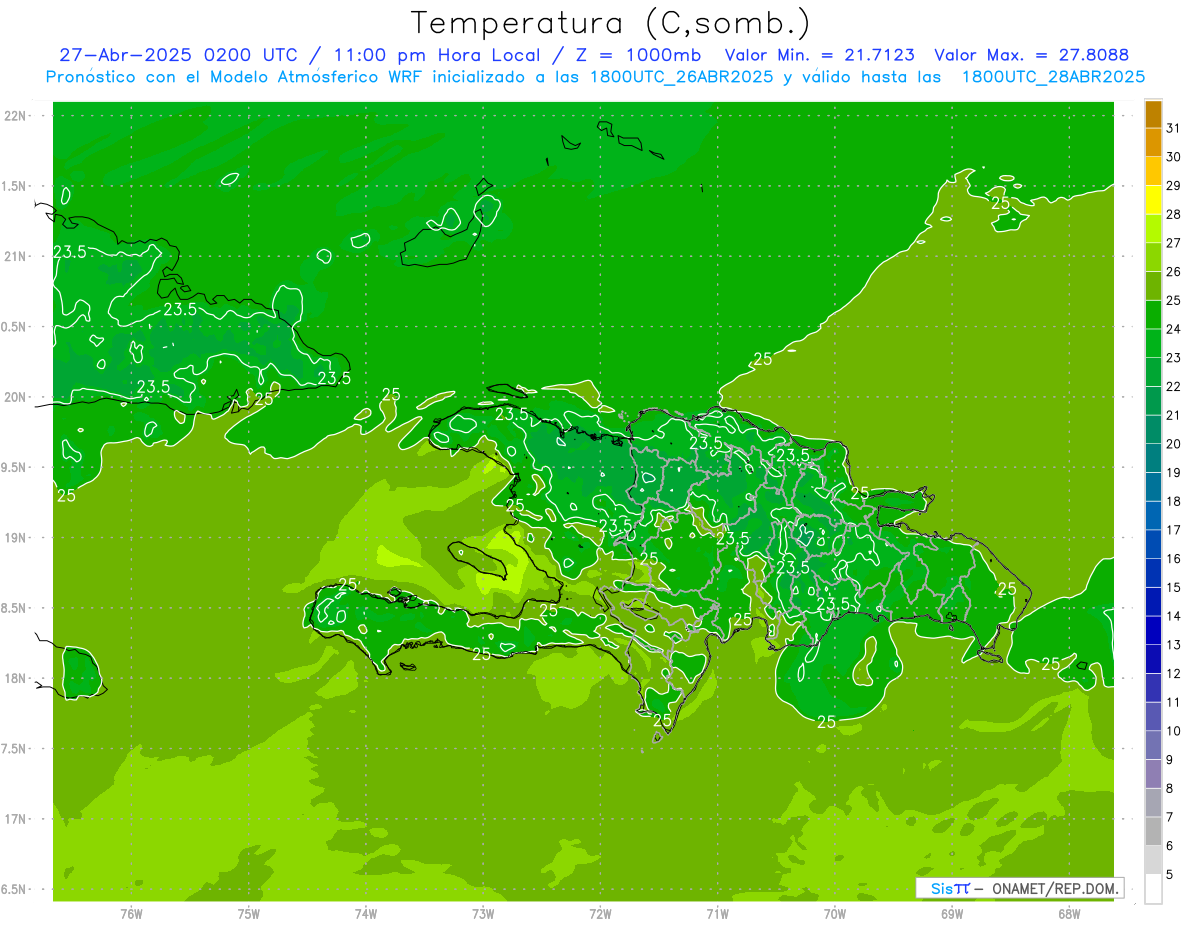Click the "72W" longitude label
The width and height of the screenshot is (1200, 927).
click(x=601, y=914)
